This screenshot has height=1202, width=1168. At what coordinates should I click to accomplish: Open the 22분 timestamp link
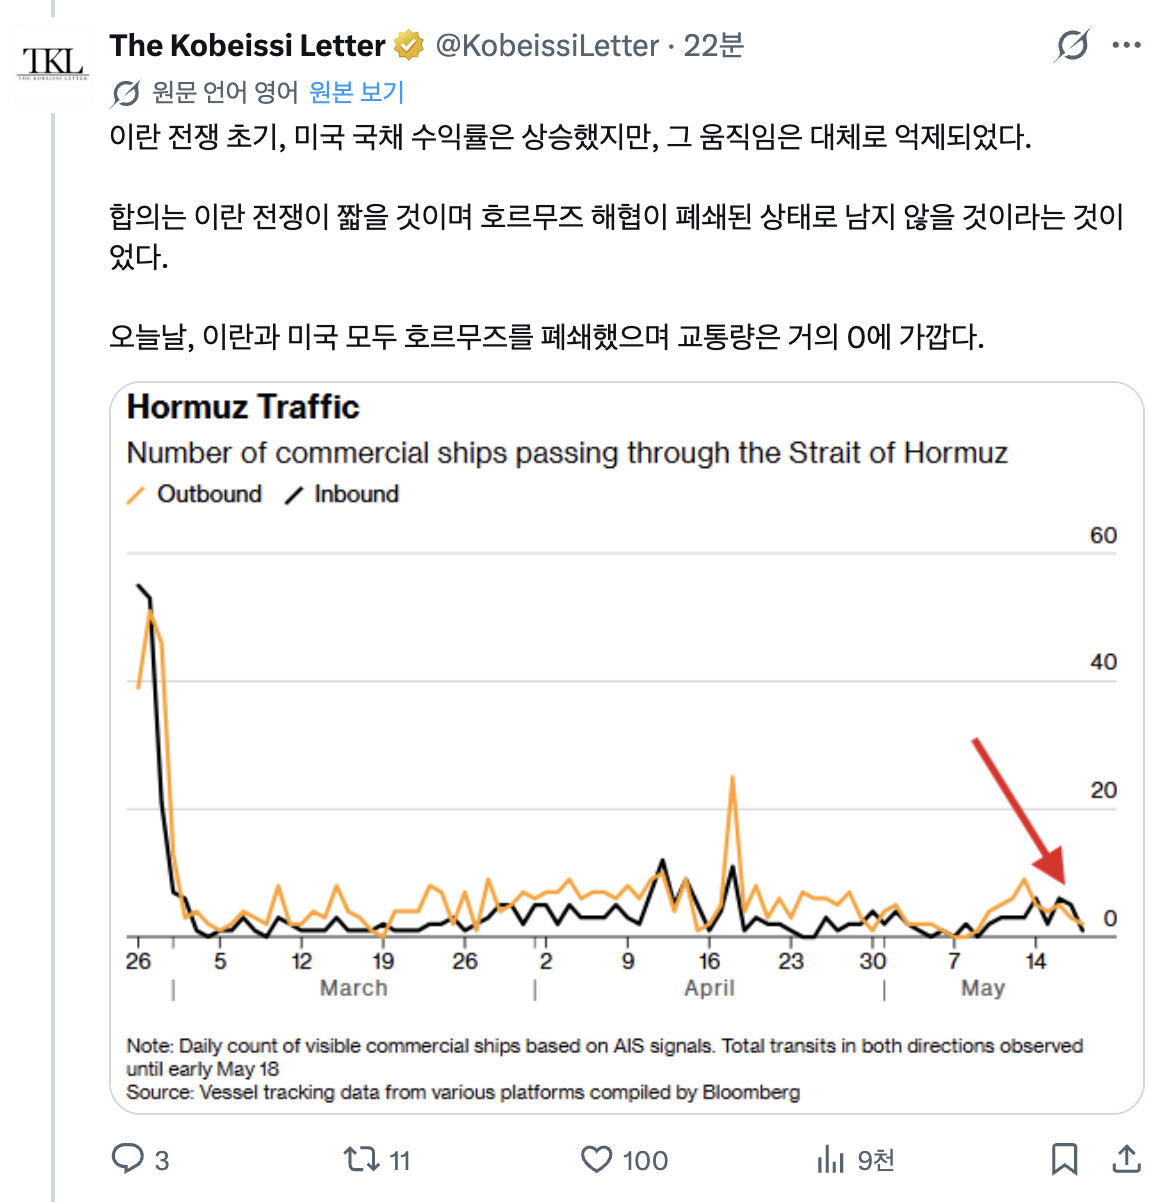713,45
